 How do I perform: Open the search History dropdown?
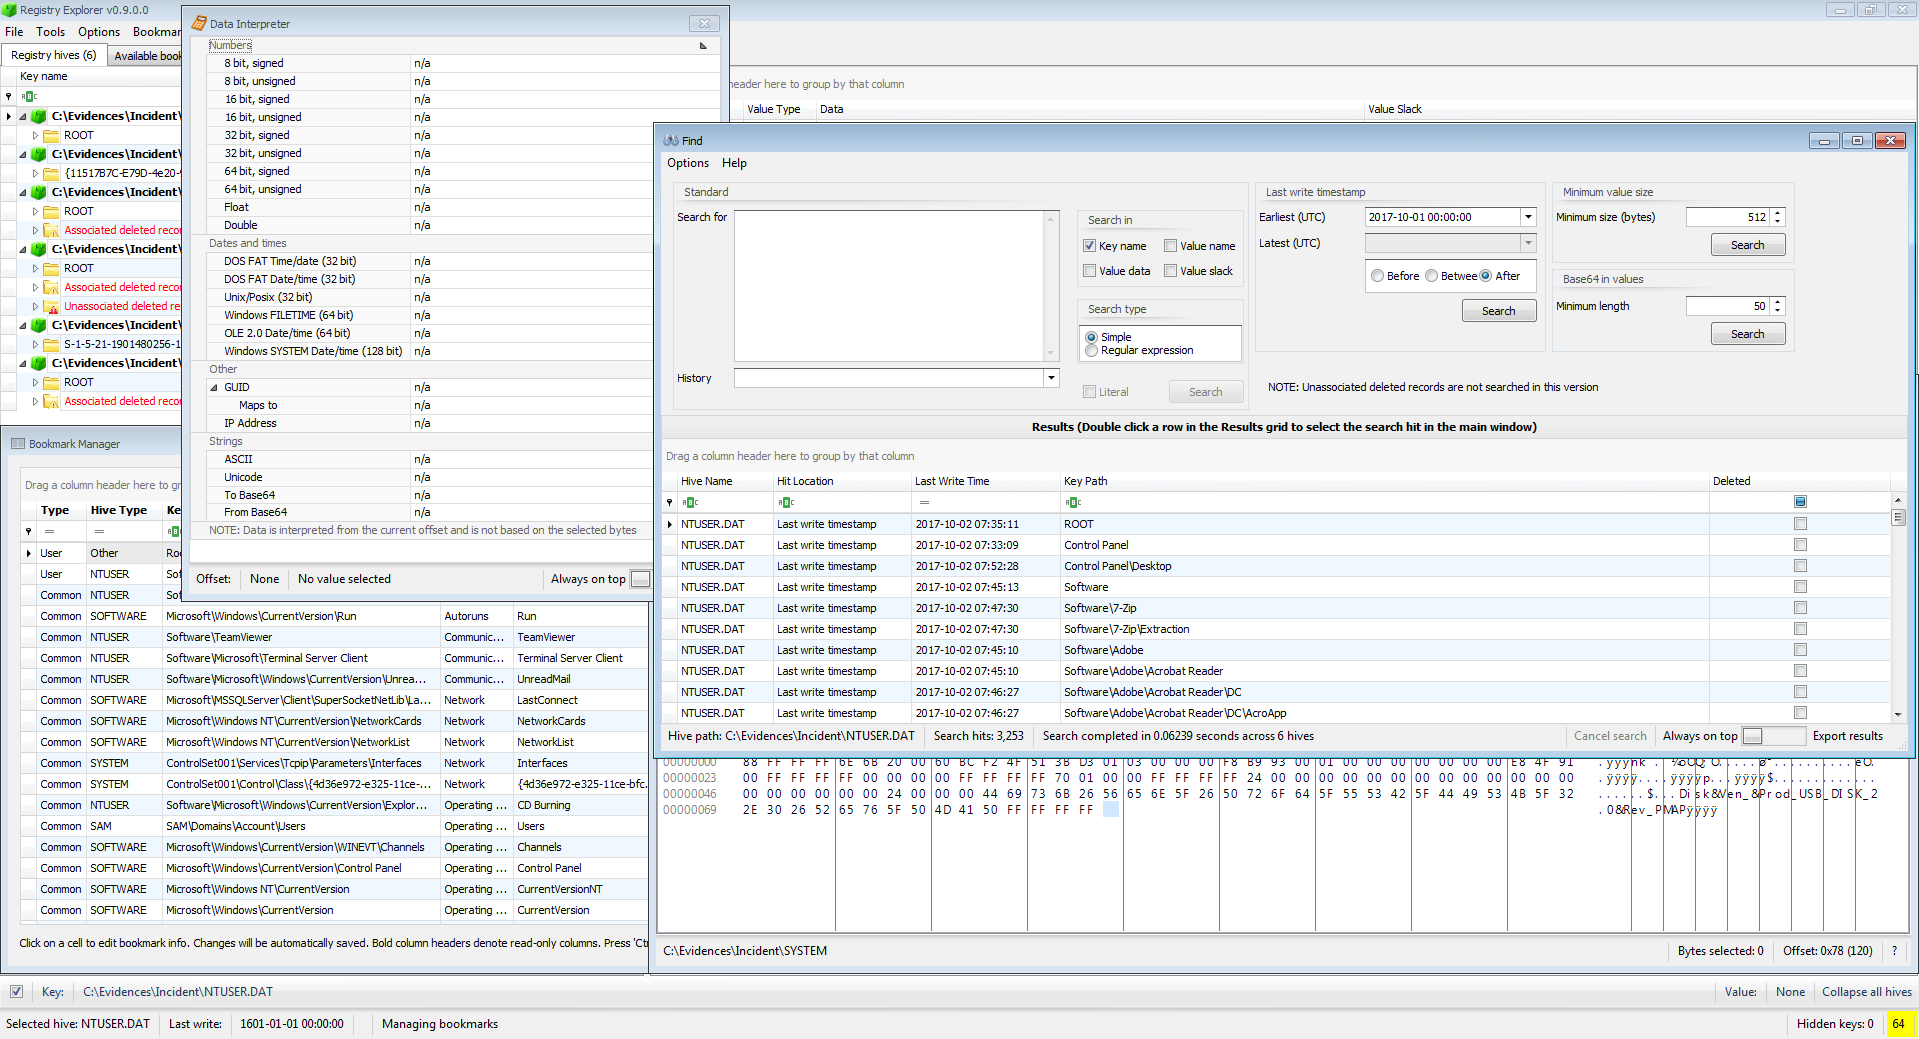point(1051,378)
